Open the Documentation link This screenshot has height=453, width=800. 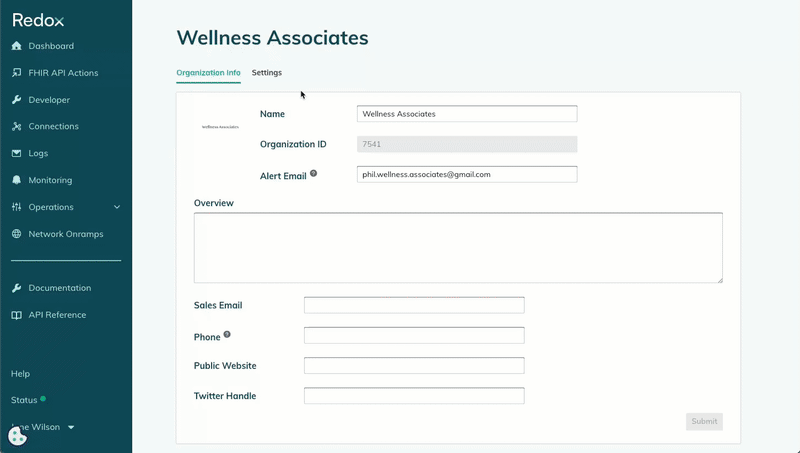(x=60, y=288)
